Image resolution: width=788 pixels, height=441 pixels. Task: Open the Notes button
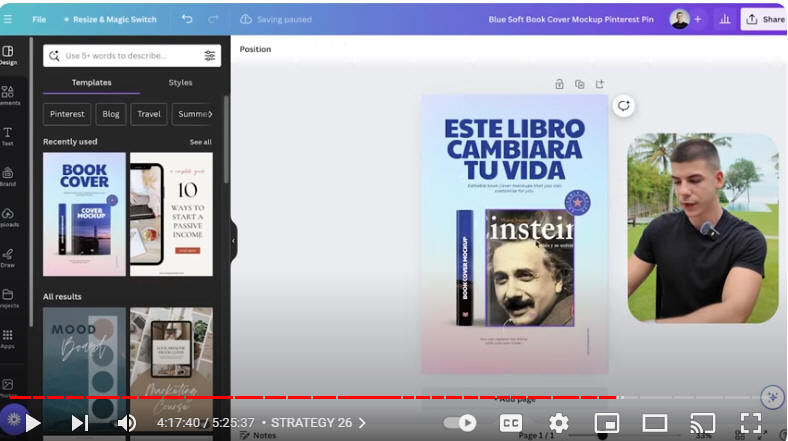(258, 435)
